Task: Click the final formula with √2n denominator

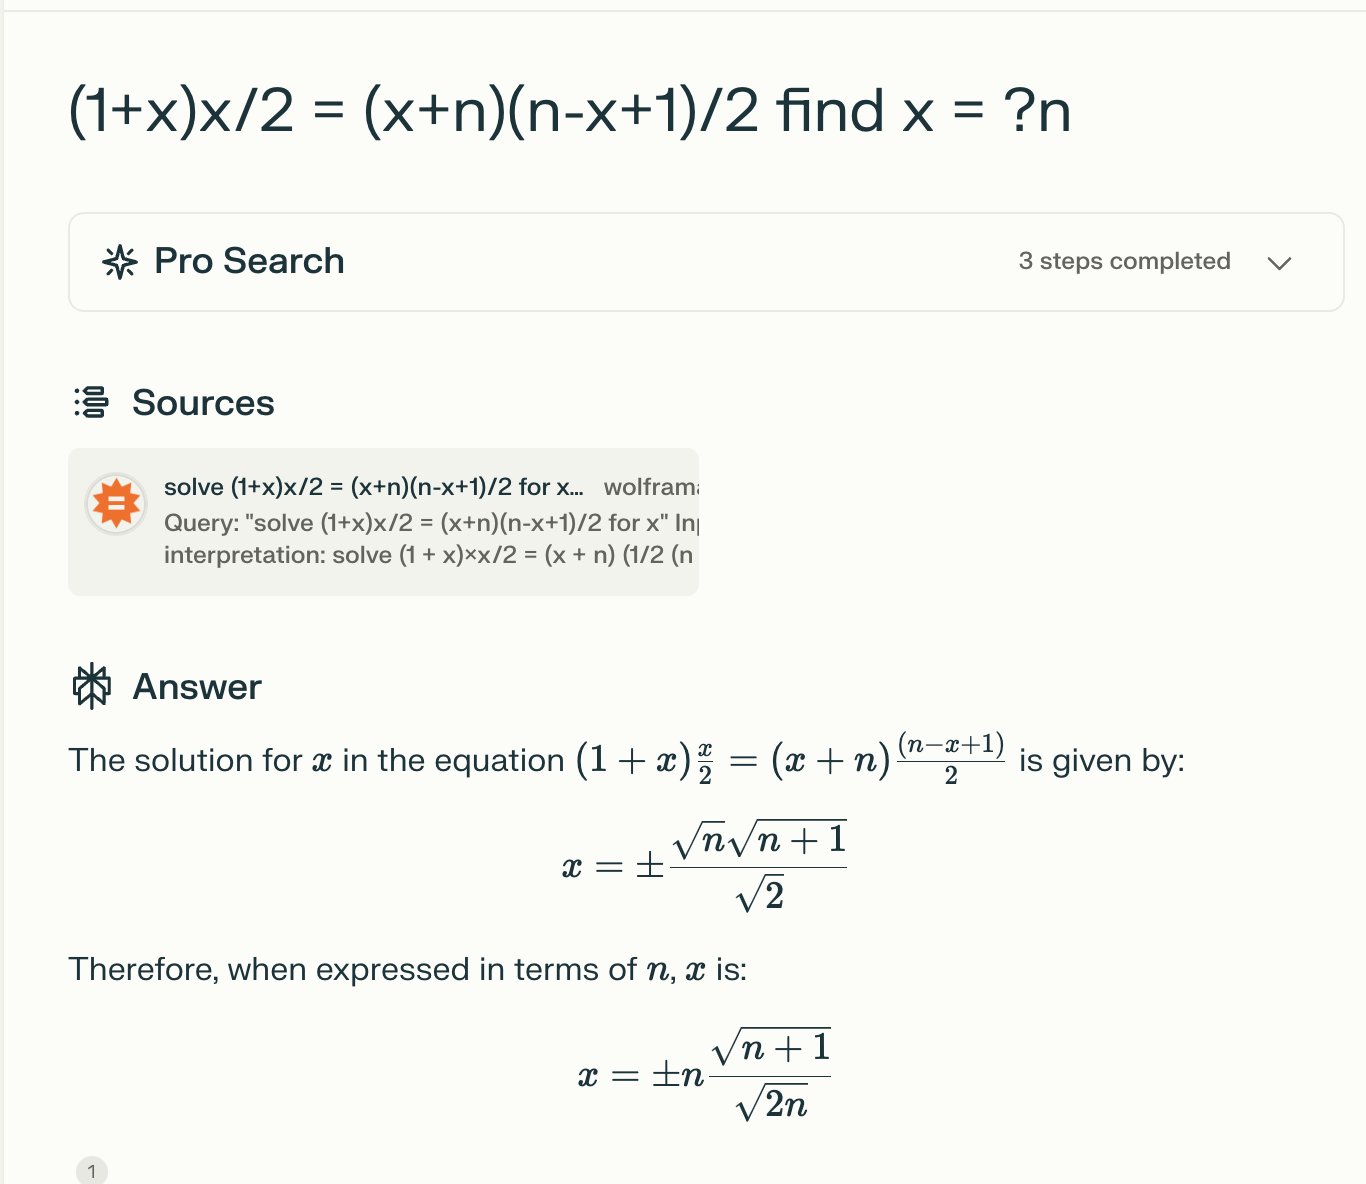Action: 705,1075
